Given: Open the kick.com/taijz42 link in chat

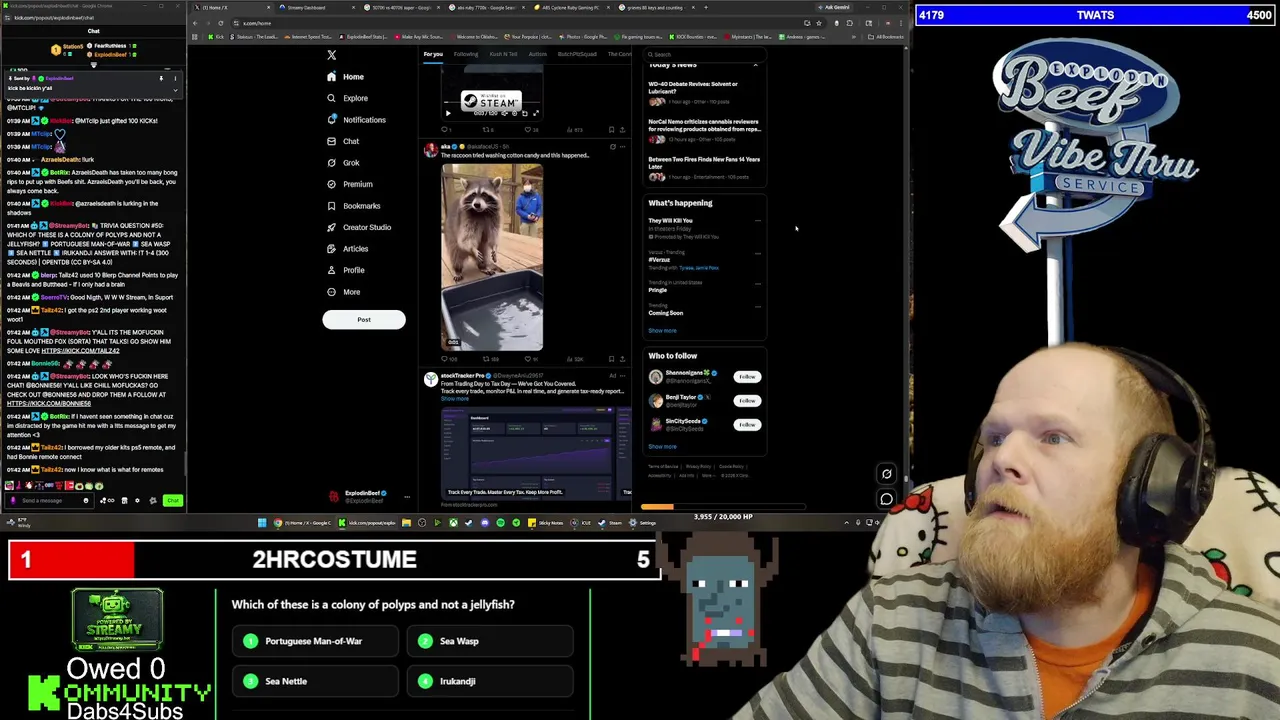Looking at the screenshot, I should coord(80,351).
